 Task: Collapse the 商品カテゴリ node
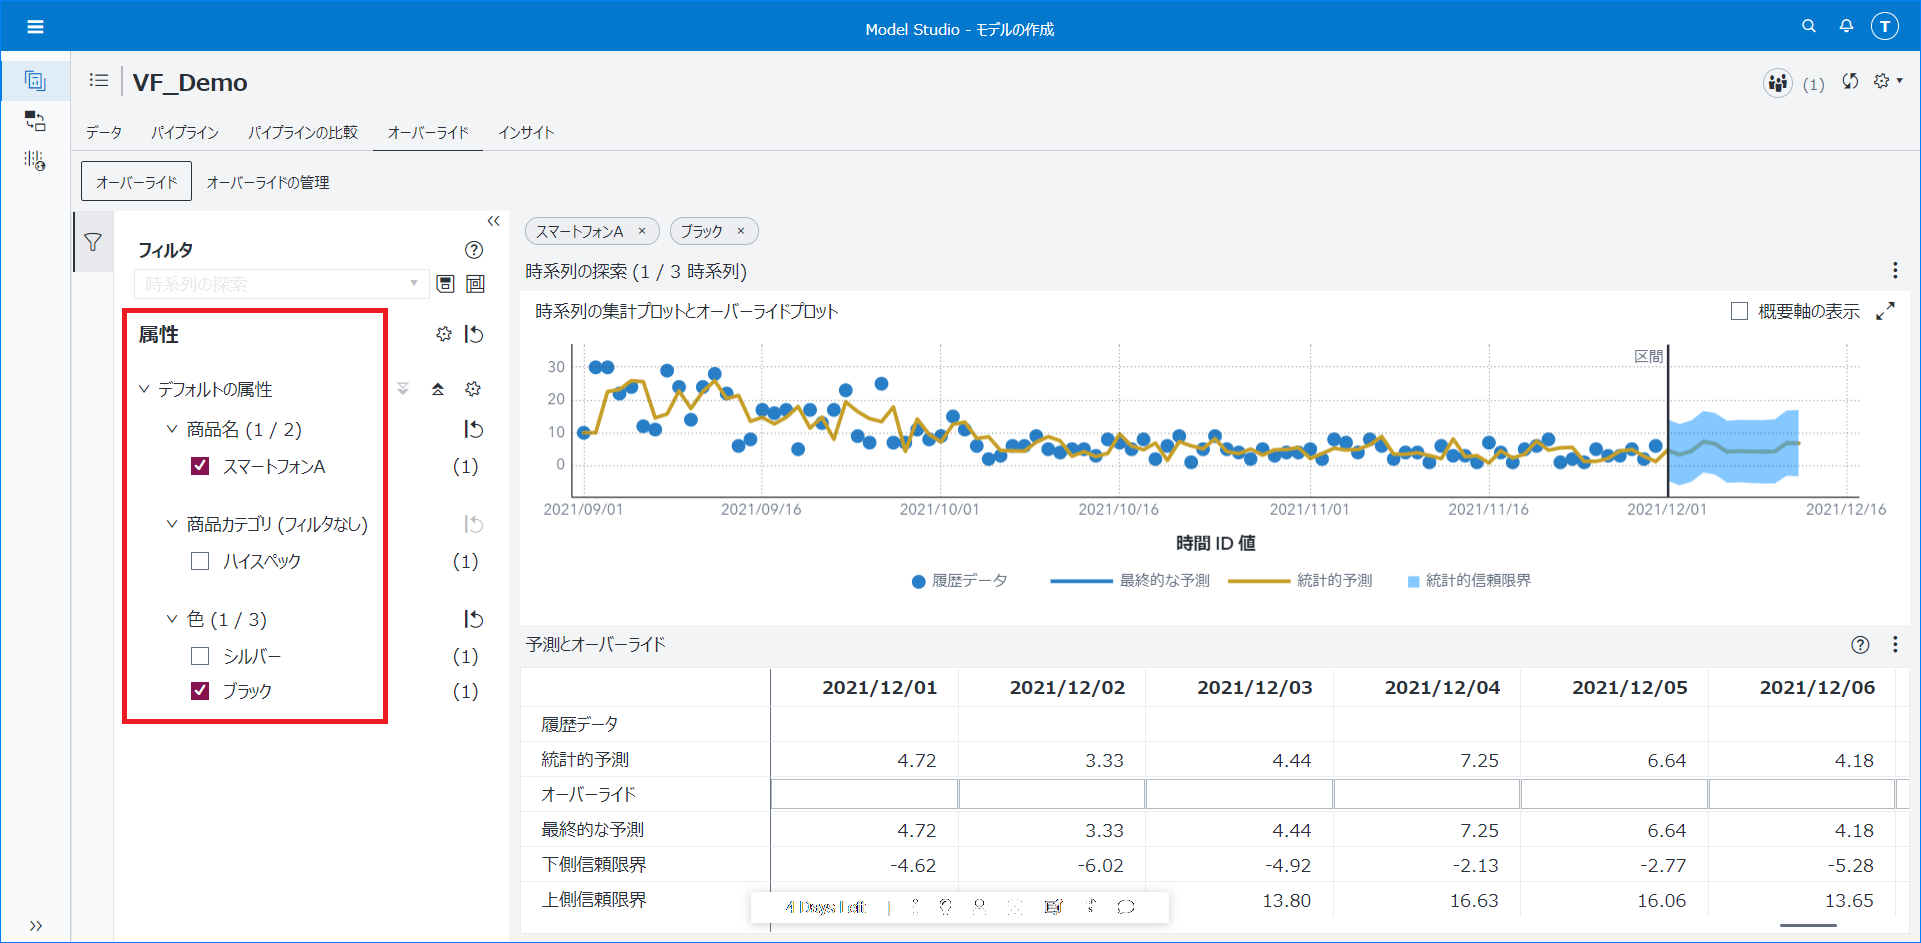coord(172,524)
